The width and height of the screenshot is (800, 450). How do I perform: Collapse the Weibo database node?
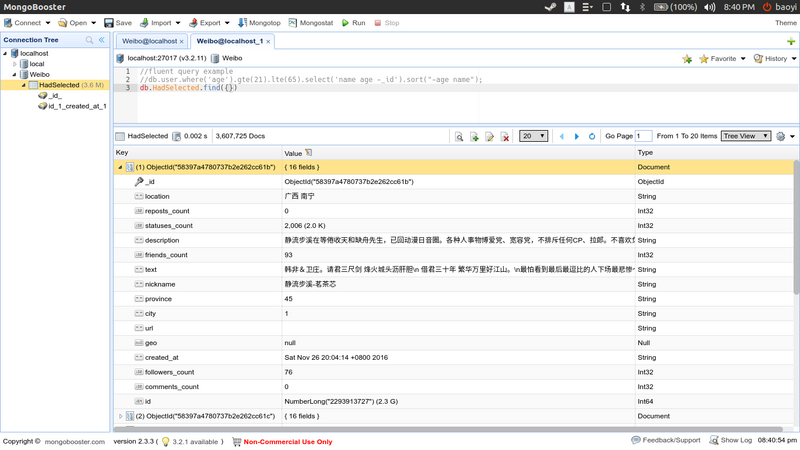pos(14,74)
